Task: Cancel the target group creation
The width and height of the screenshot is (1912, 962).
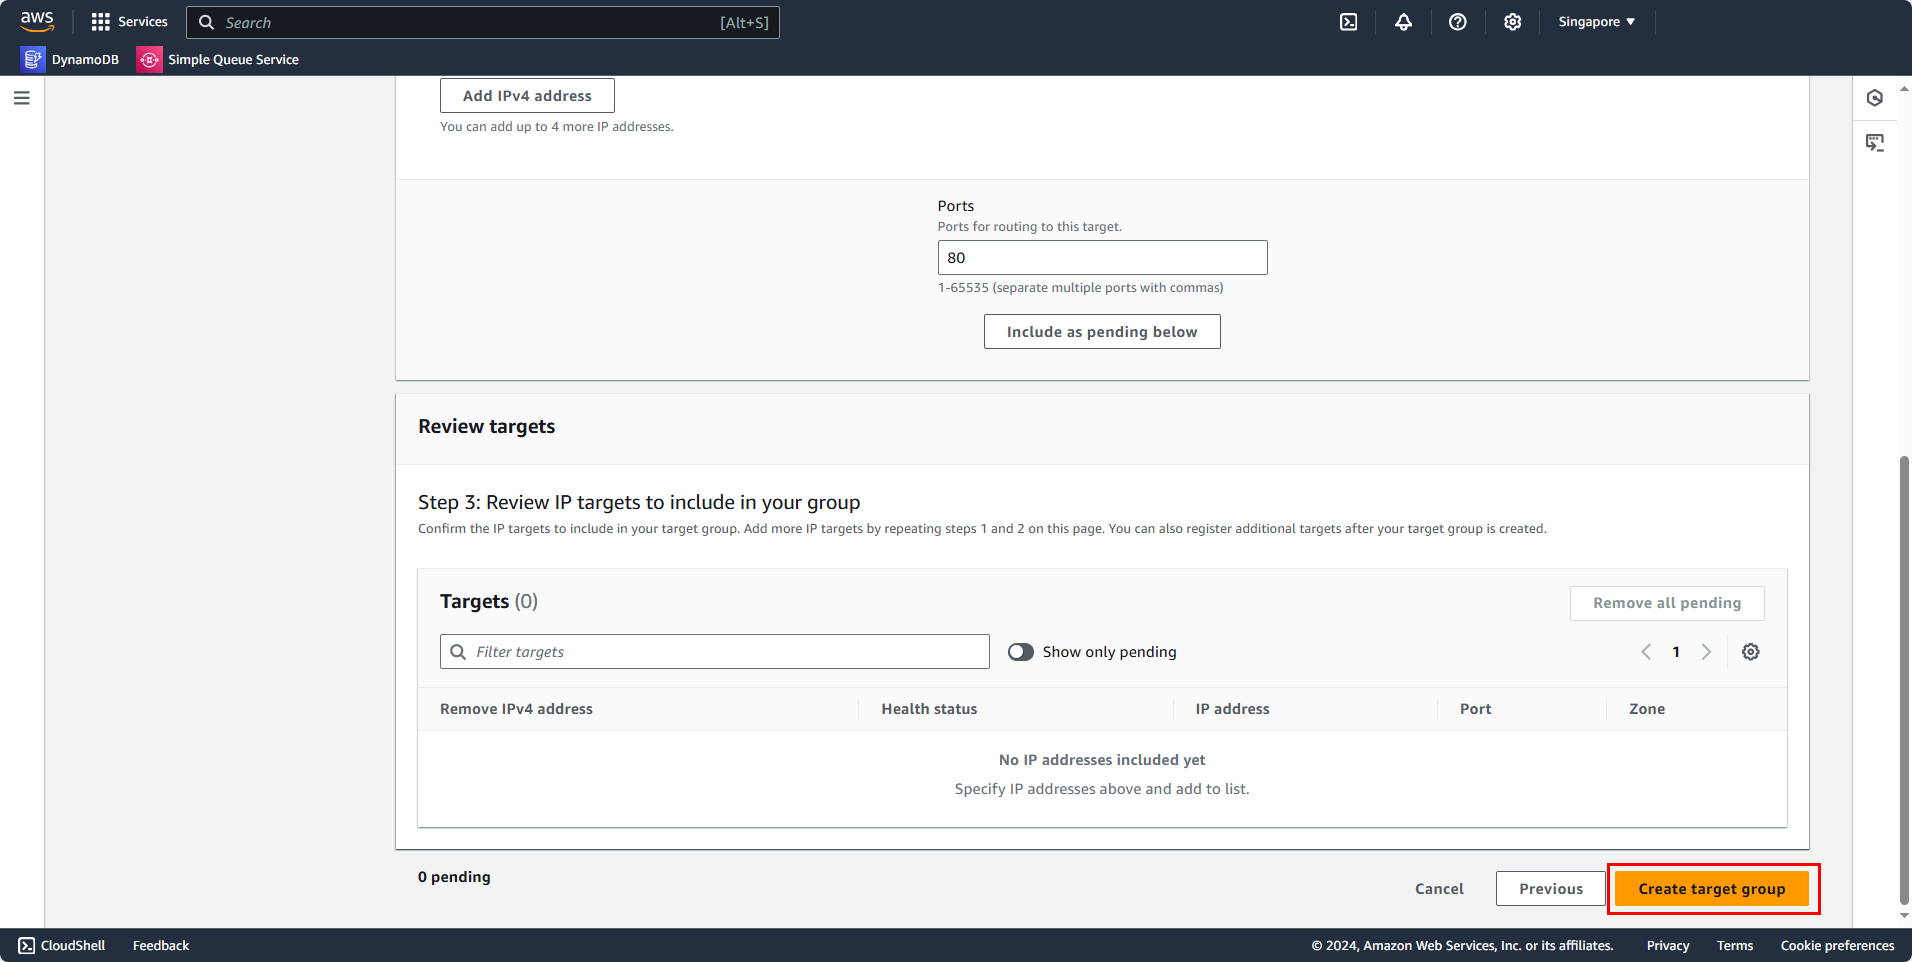Action: pos(1439,889)
